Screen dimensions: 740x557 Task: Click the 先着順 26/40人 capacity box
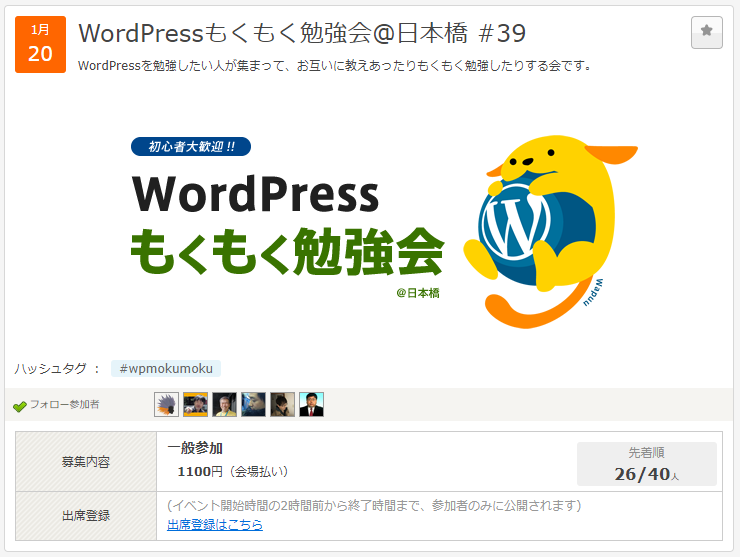tap(646, 463)
